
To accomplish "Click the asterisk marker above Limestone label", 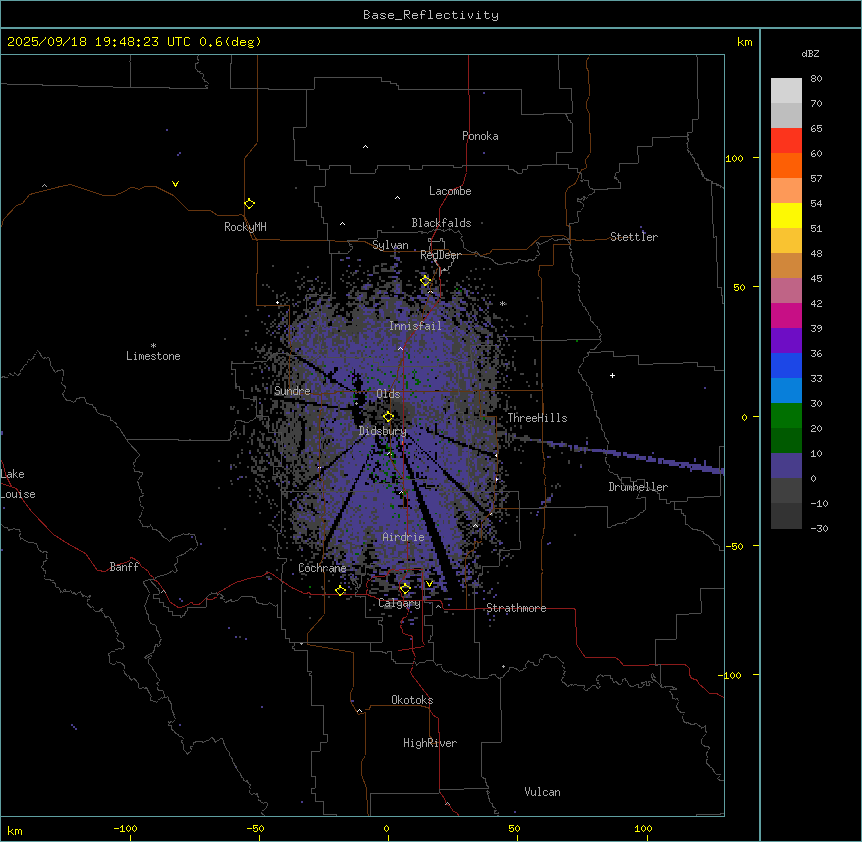I will point(153,345).
